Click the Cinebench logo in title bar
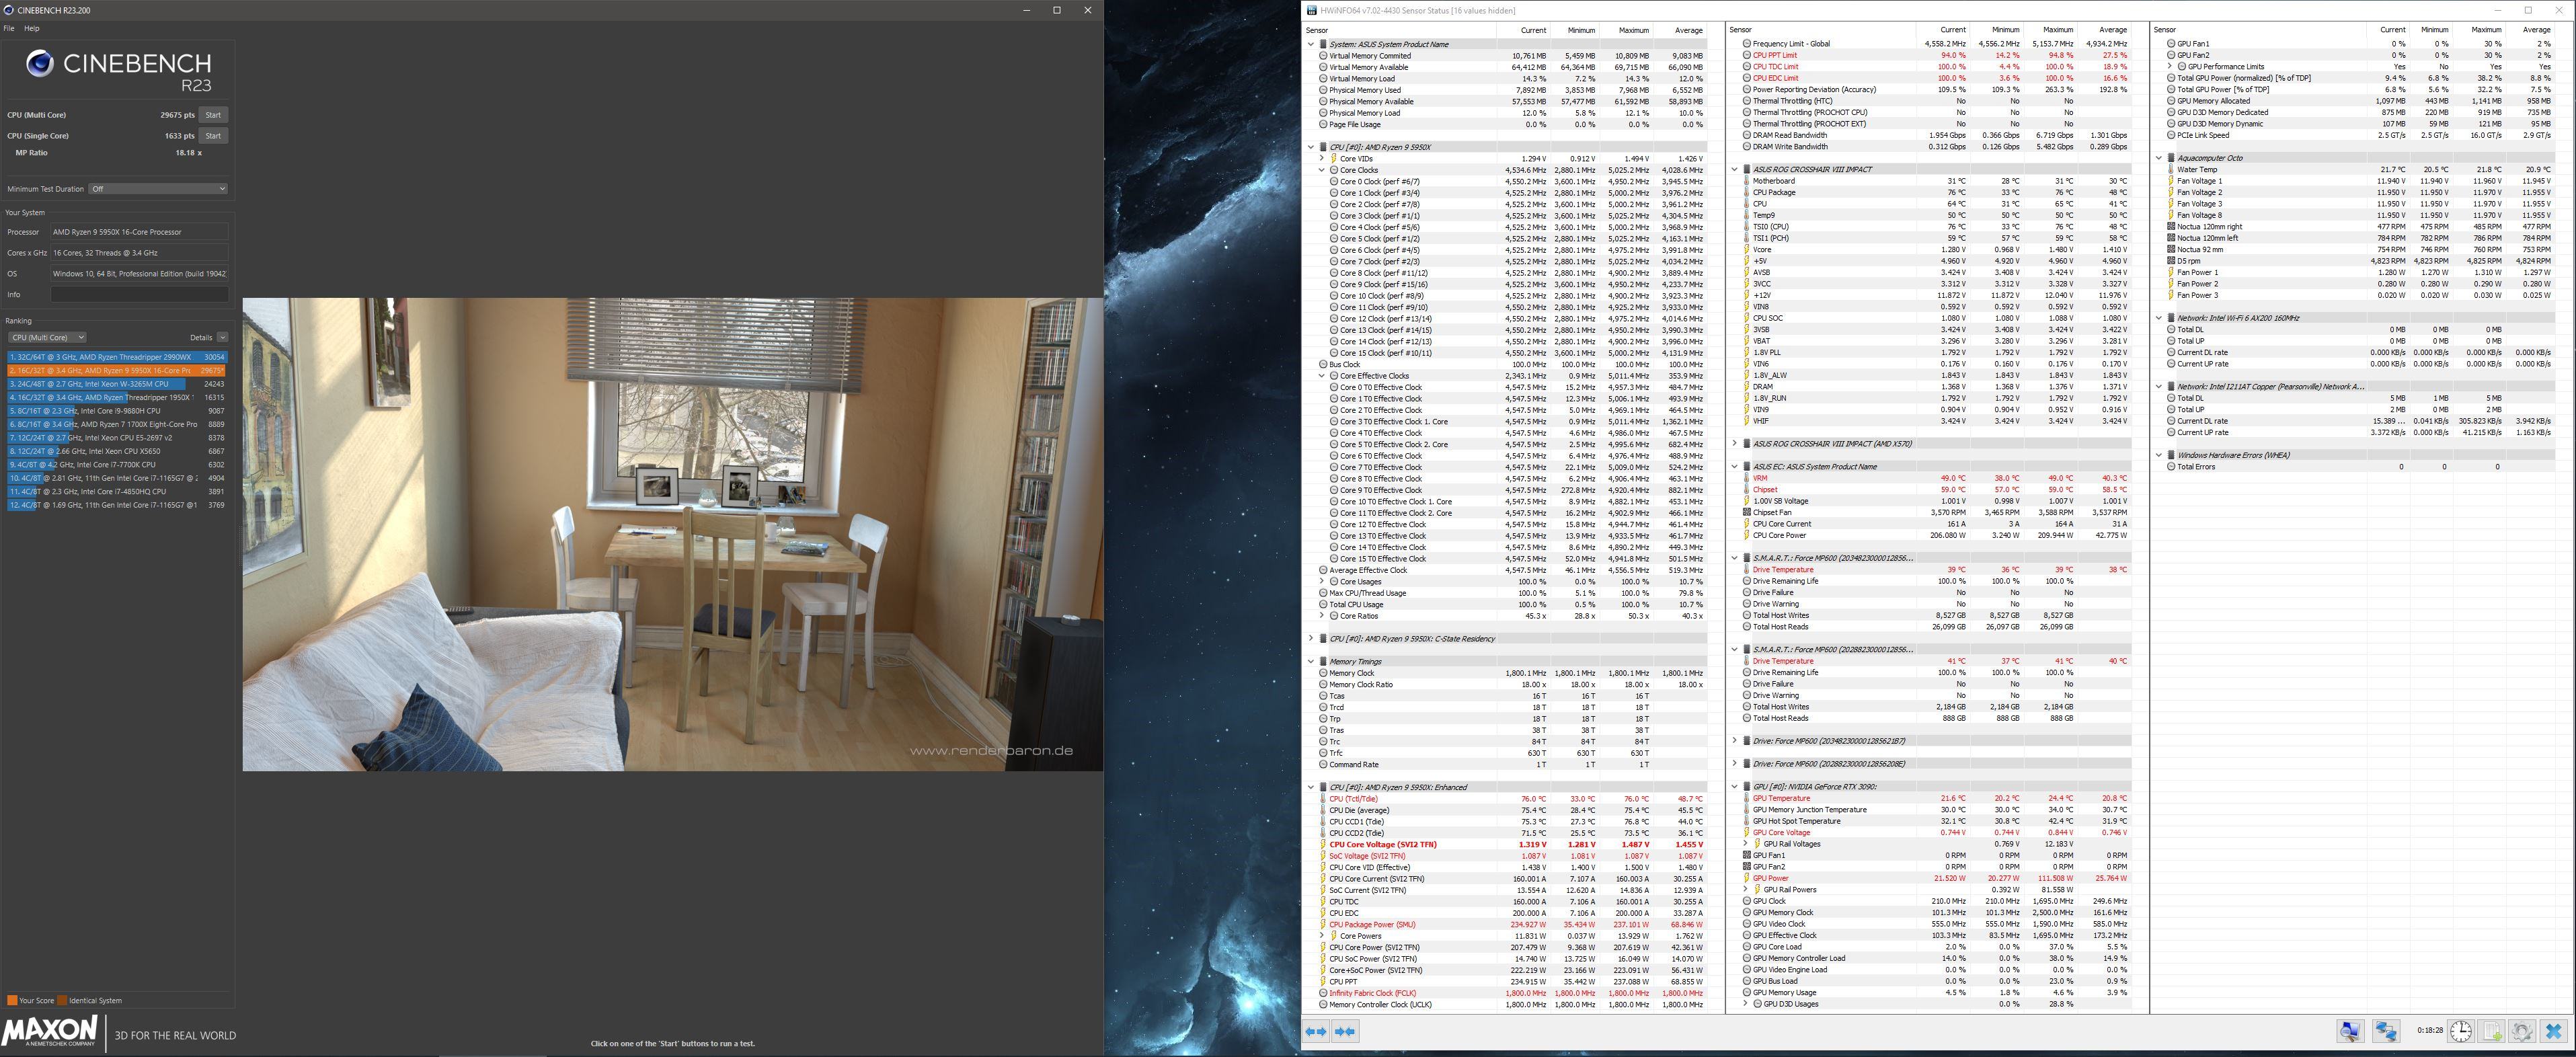Viewport: 2576px width, 1057px height. point(9,10)
